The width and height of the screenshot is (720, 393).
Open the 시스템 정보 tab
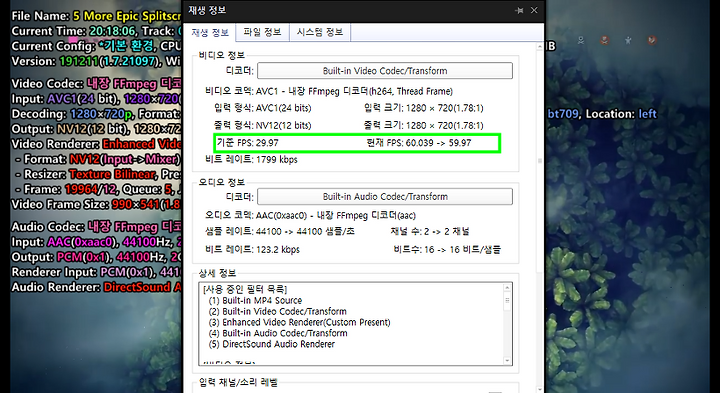point(320,32)
